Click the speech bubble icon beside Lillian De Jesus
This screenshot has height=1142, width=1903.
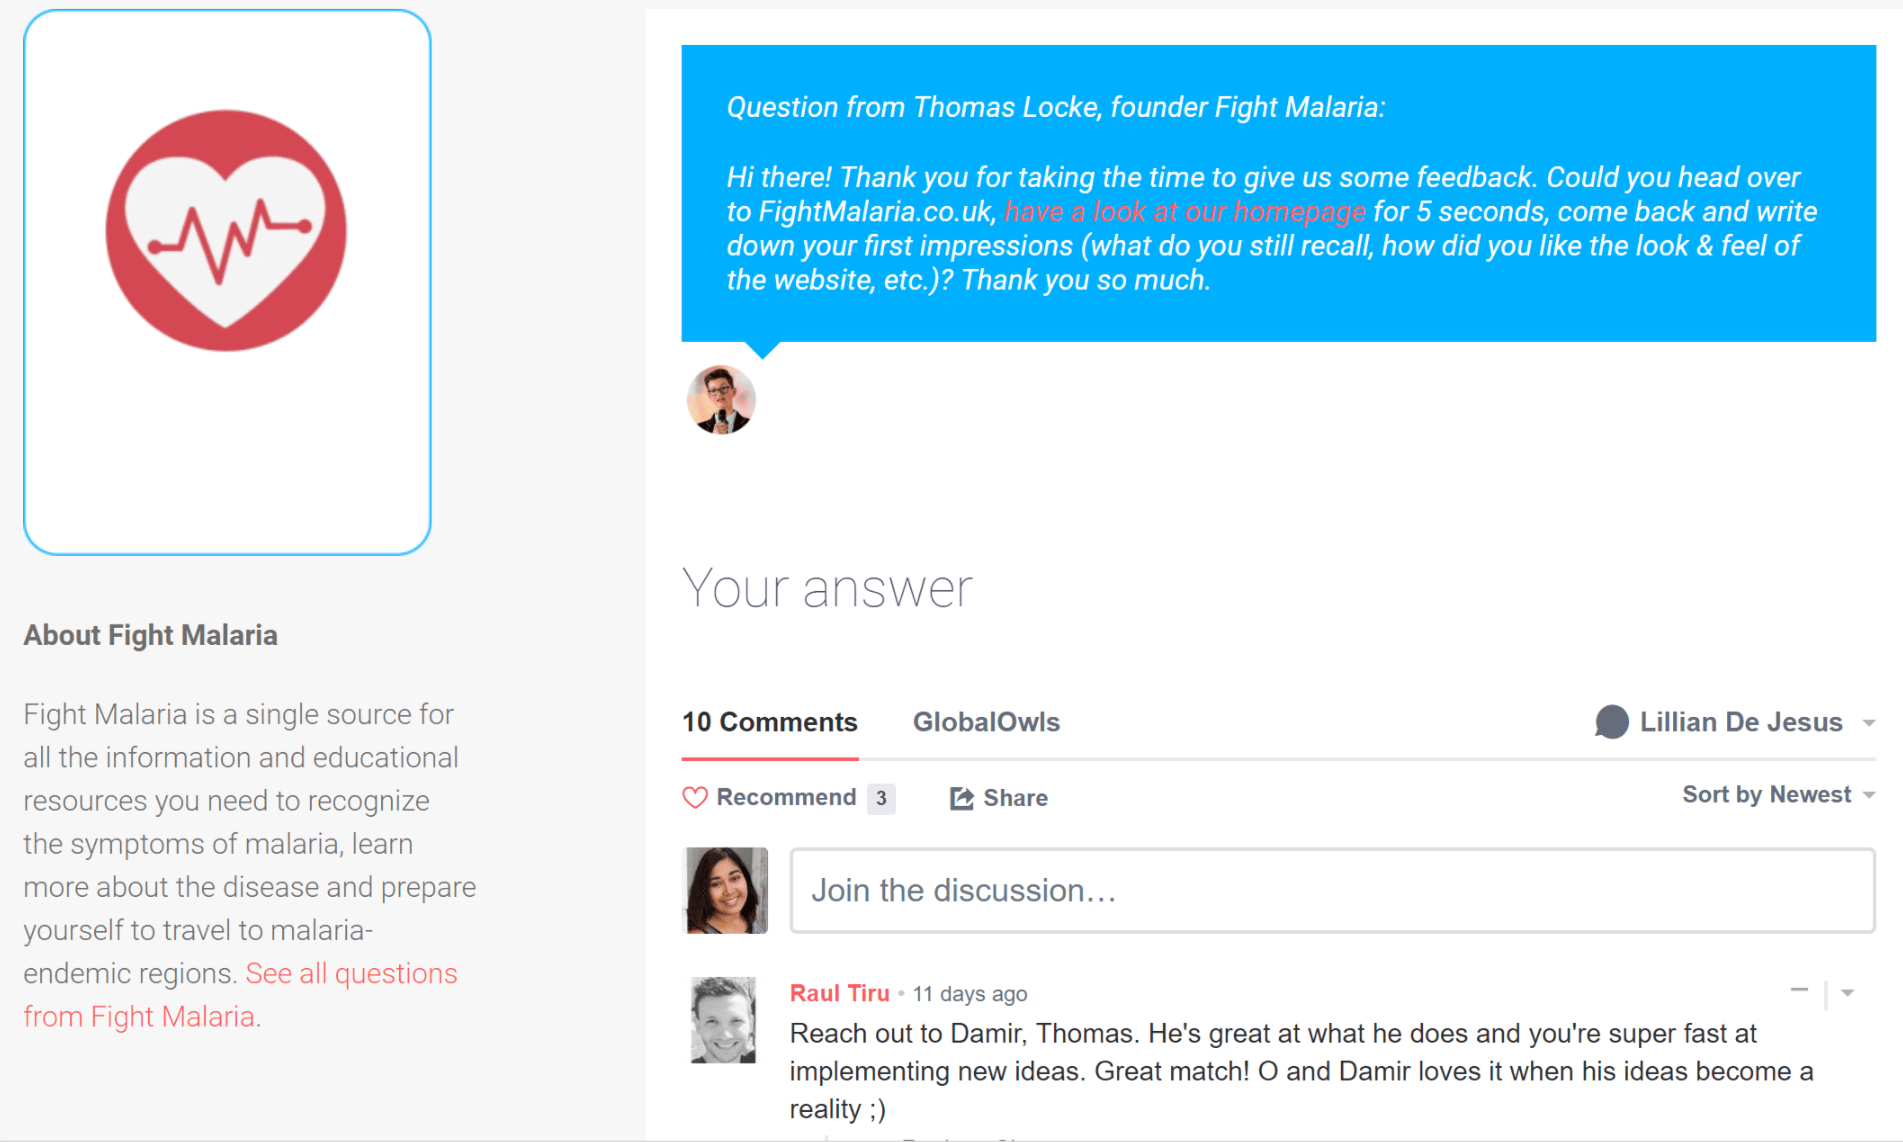tap(1611, 722)
